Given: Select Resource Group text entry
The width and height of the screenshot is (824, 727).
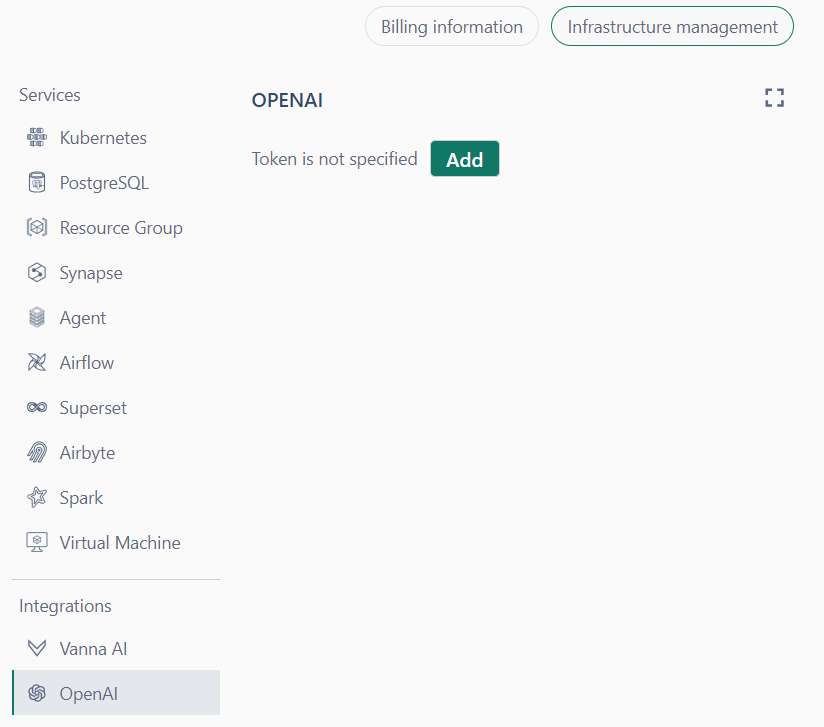Looking at the screenshot, I should pos(121,228).
